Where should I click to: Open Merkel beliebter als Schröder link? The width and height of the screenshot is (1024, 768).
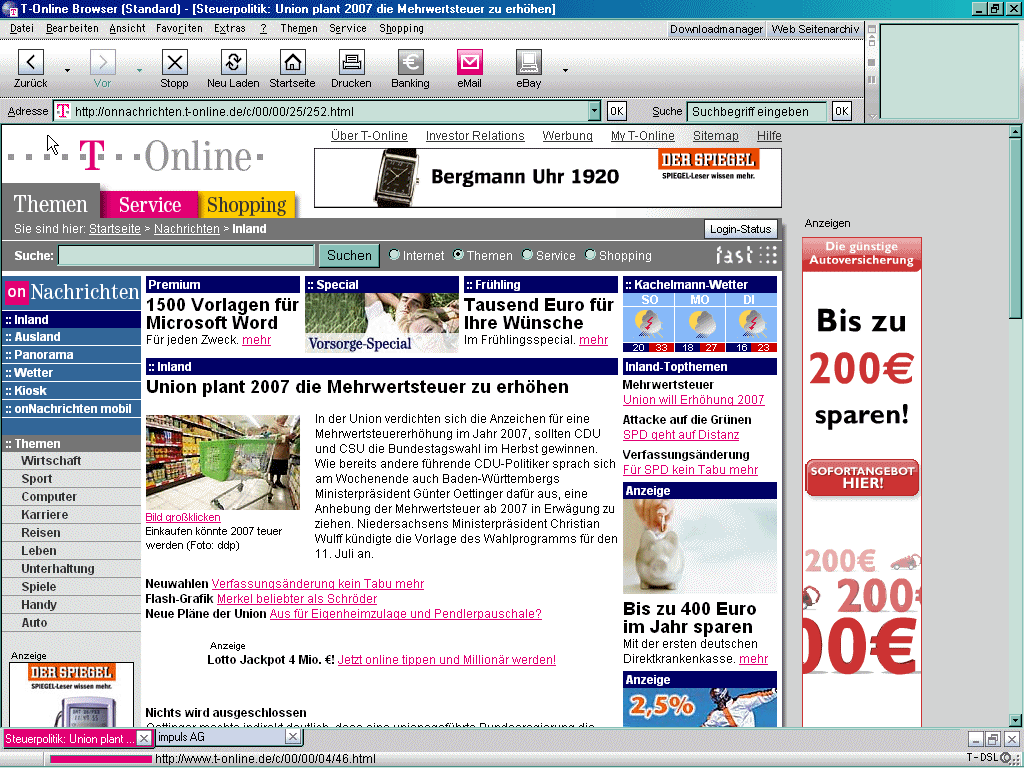pyautogui.click(x=297, y=599)
